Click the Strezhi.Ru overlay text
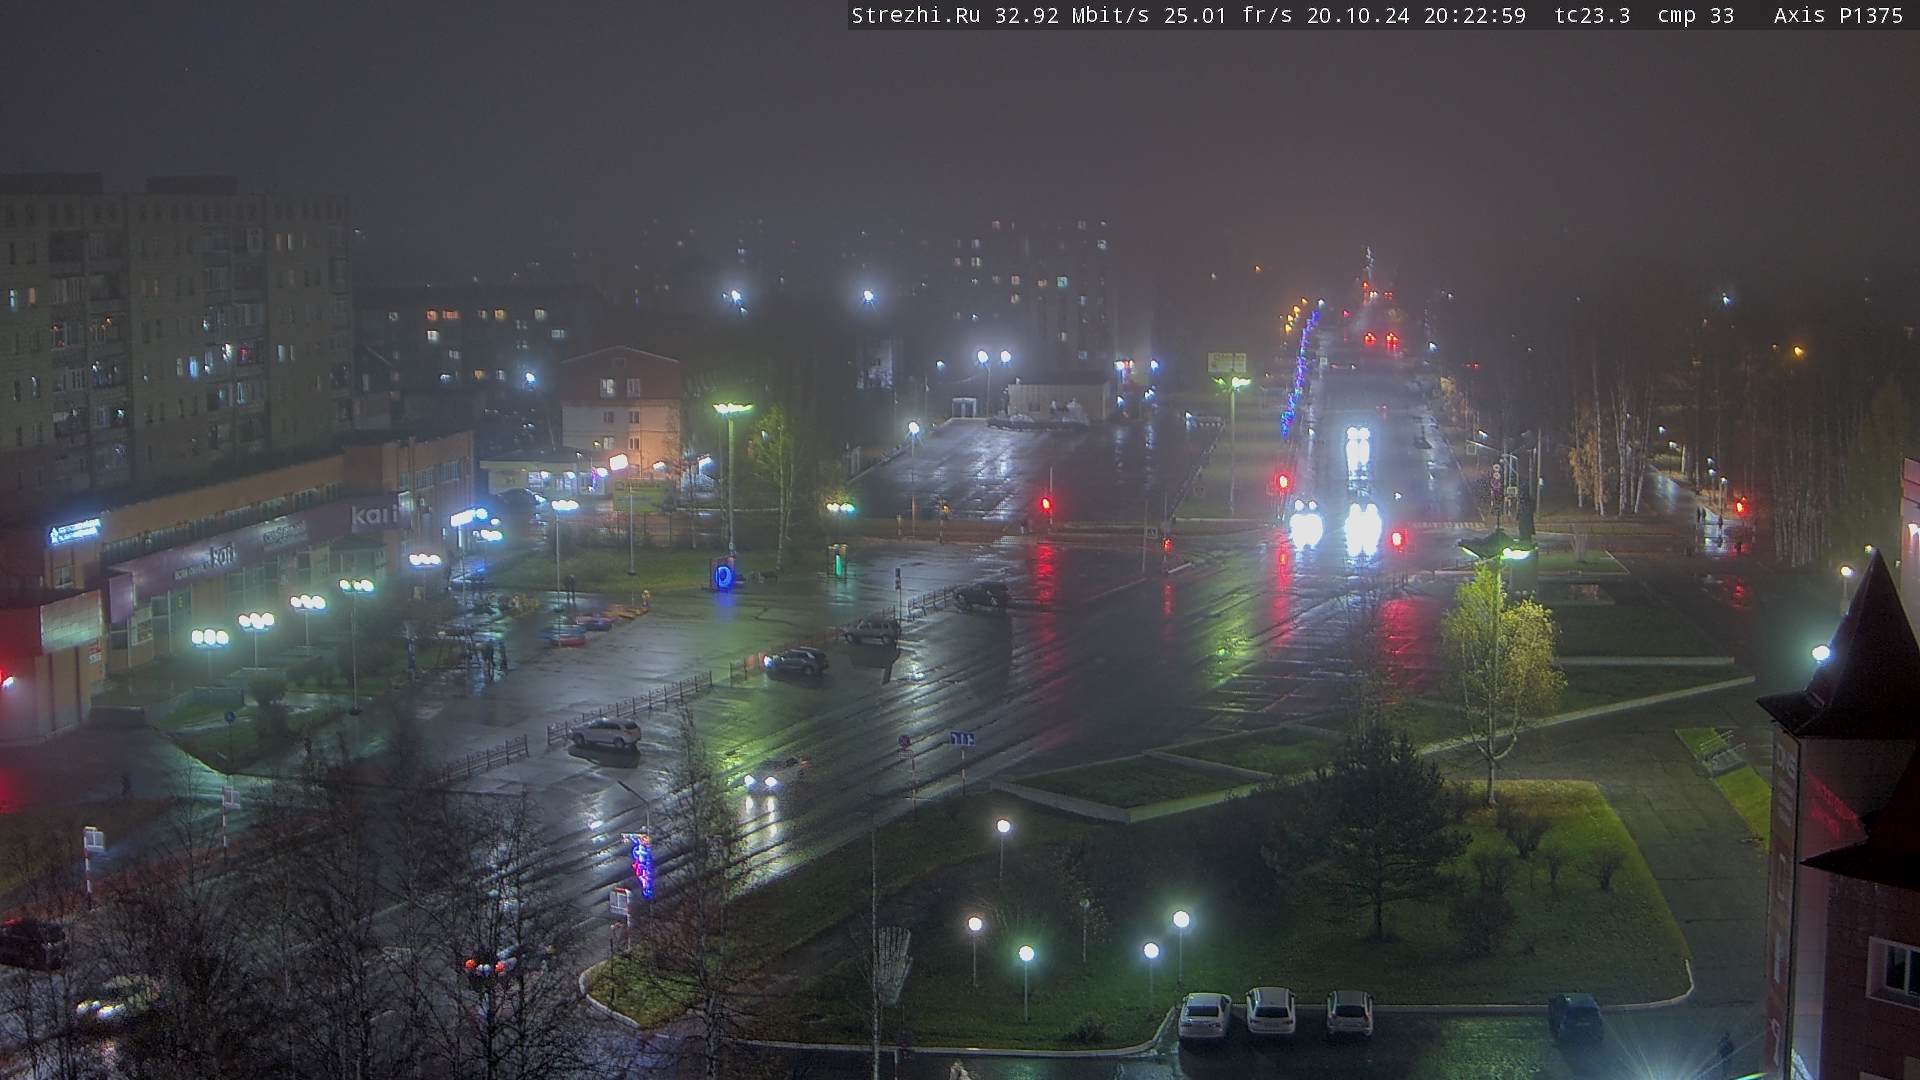Image resolution: width=1920 pixels, height=1080 pixels. point(915,15)
